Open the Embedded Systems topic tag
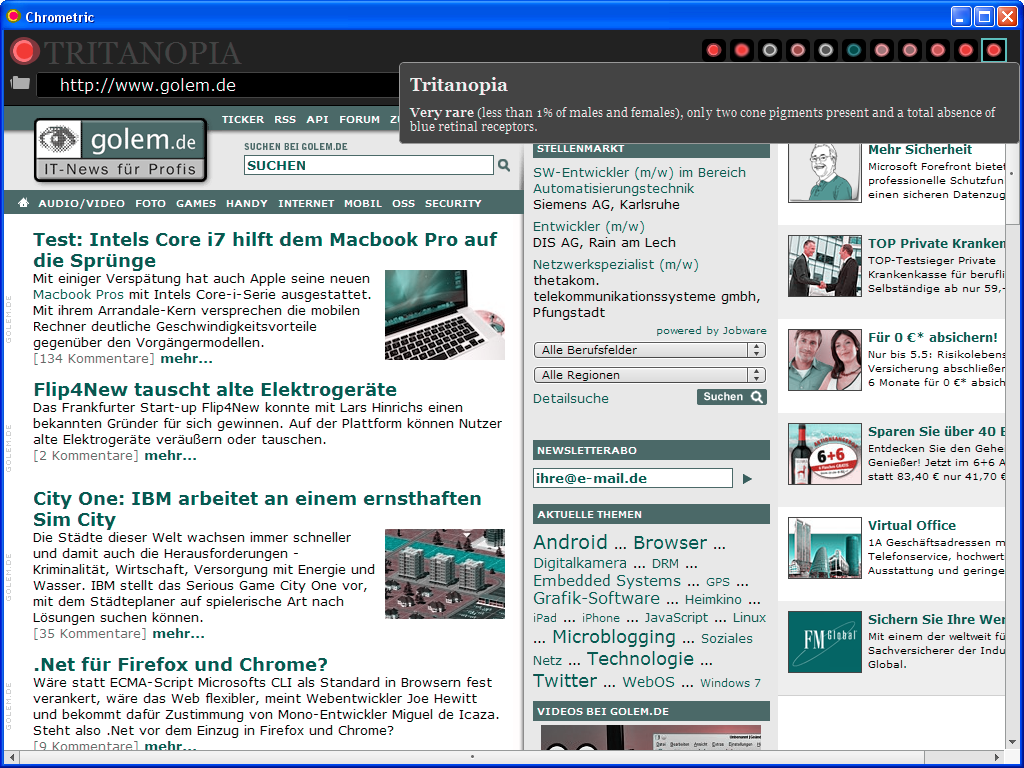Screen dimensions: 1024x768 coord(607,581)
